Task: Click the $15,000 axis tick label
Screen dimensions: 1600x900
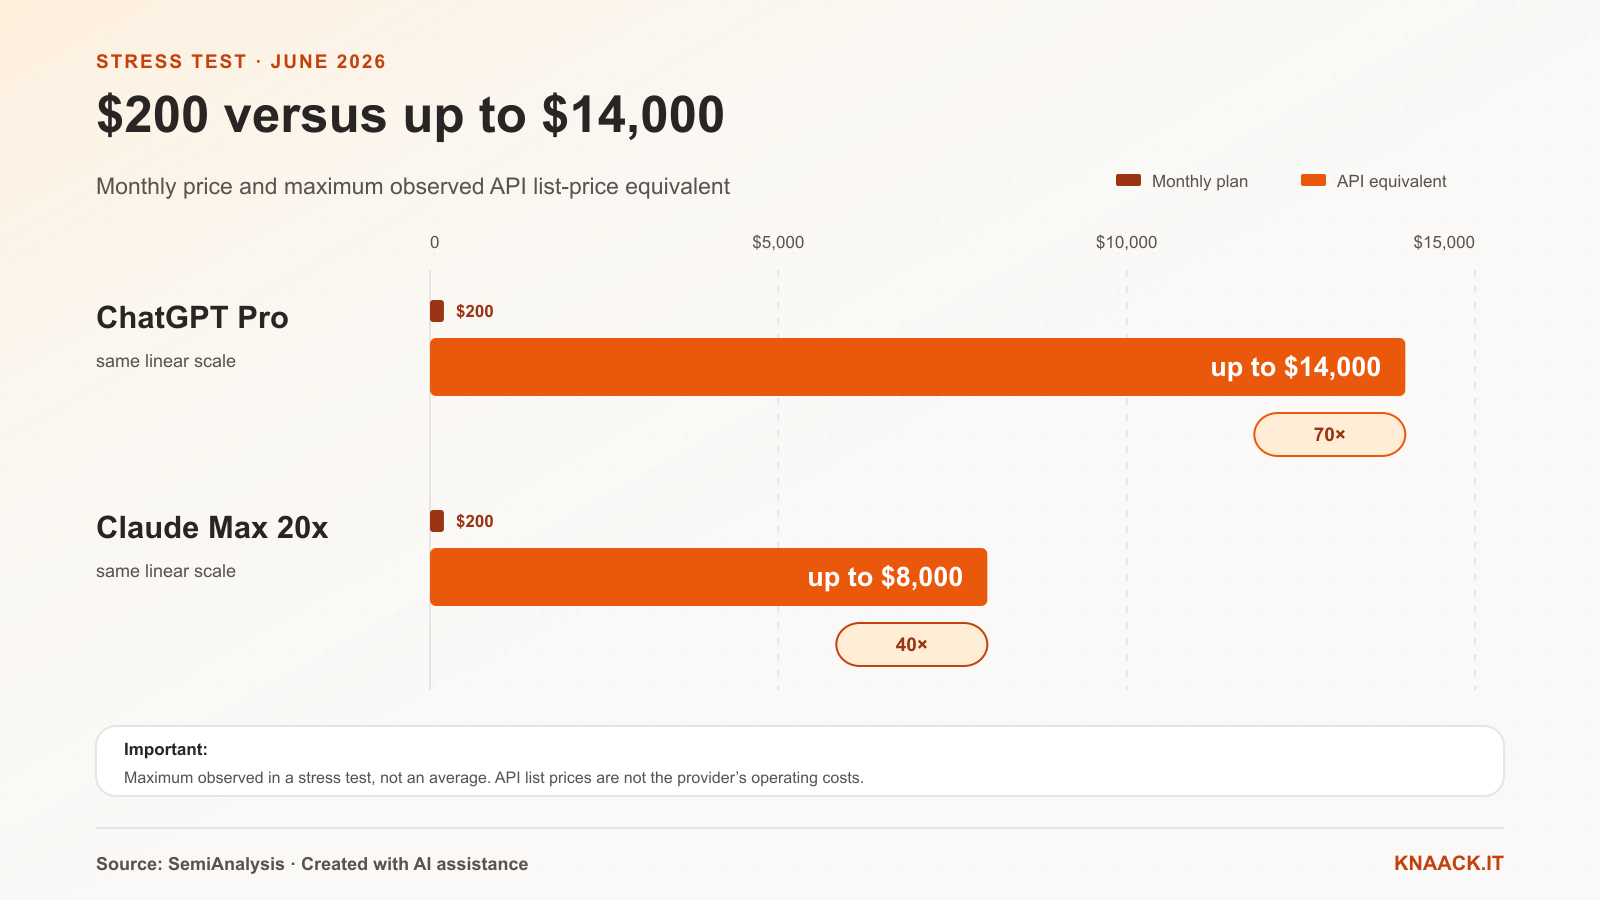Action: [1444, 242]
